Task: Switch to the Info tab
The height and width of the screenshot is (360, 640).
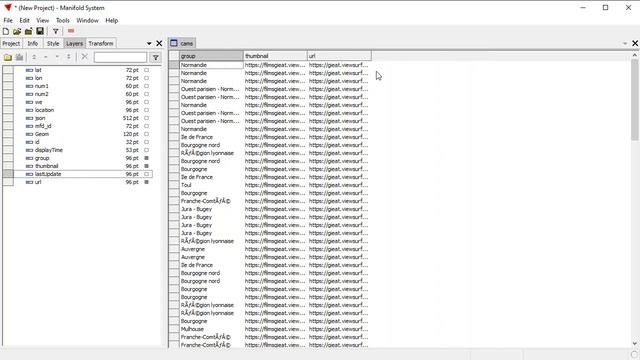Action: click(33, 43)
